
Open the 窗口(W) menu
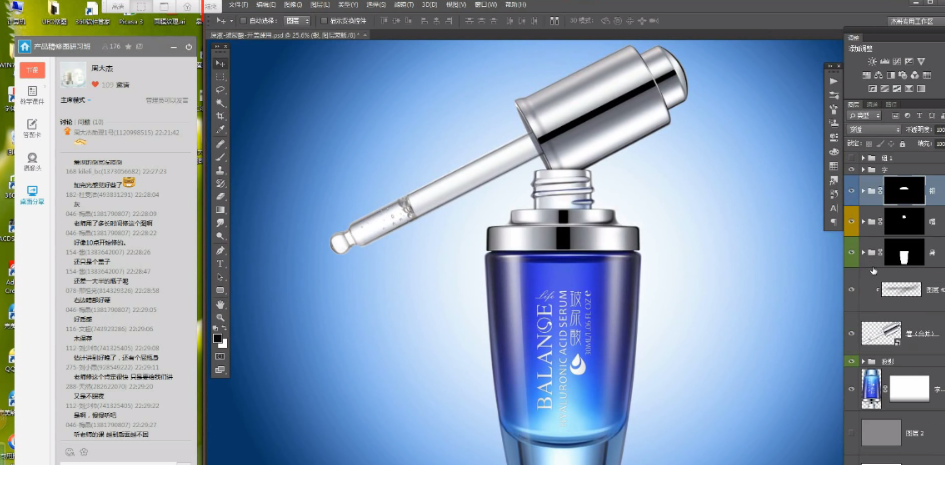[485, 5]
